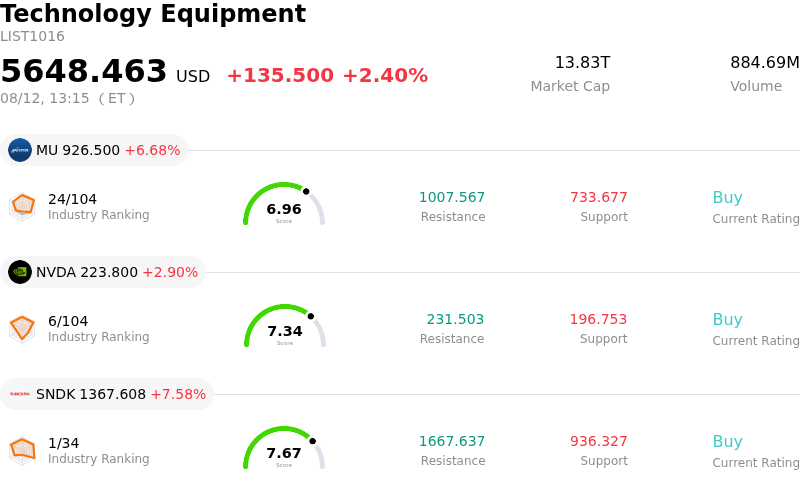This screenshot has height=488, width=800.
Task: Click SNDK resistance value 1667.637
Action: pyautogui.click(x=452, y=441)
